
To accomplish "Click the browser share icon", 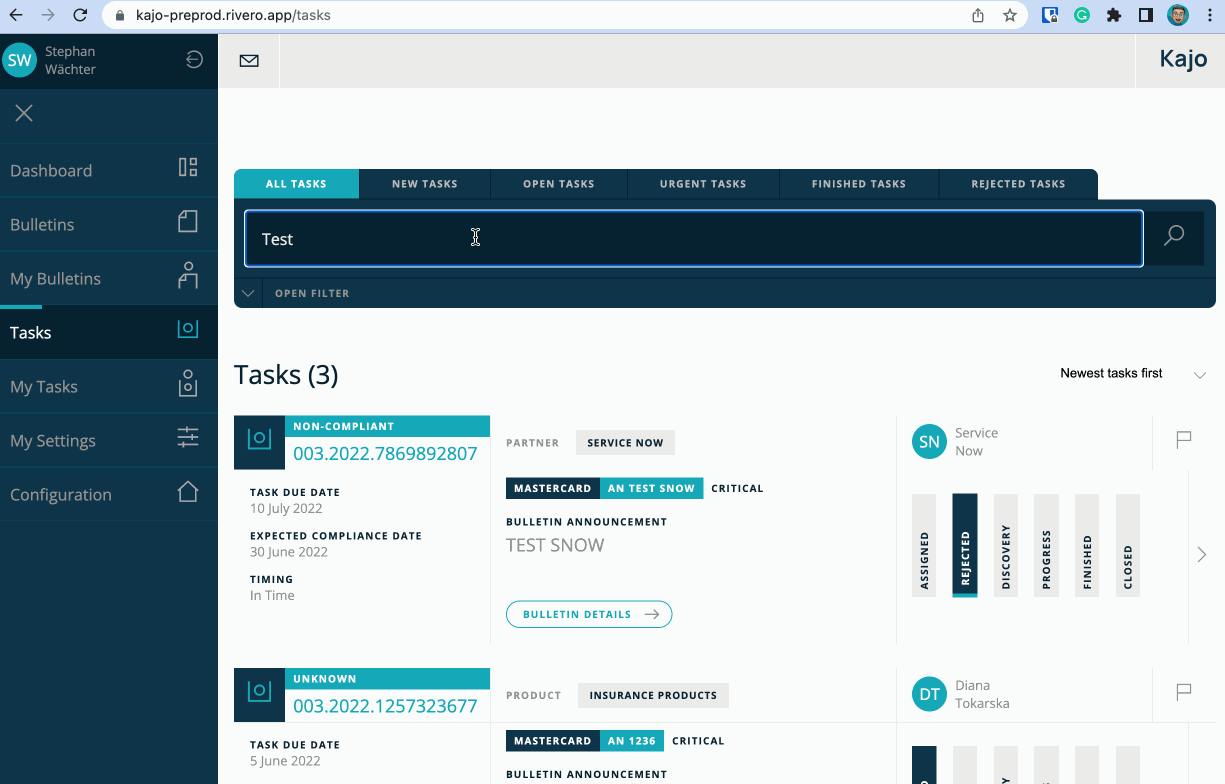I will click(x=978, y=15).
